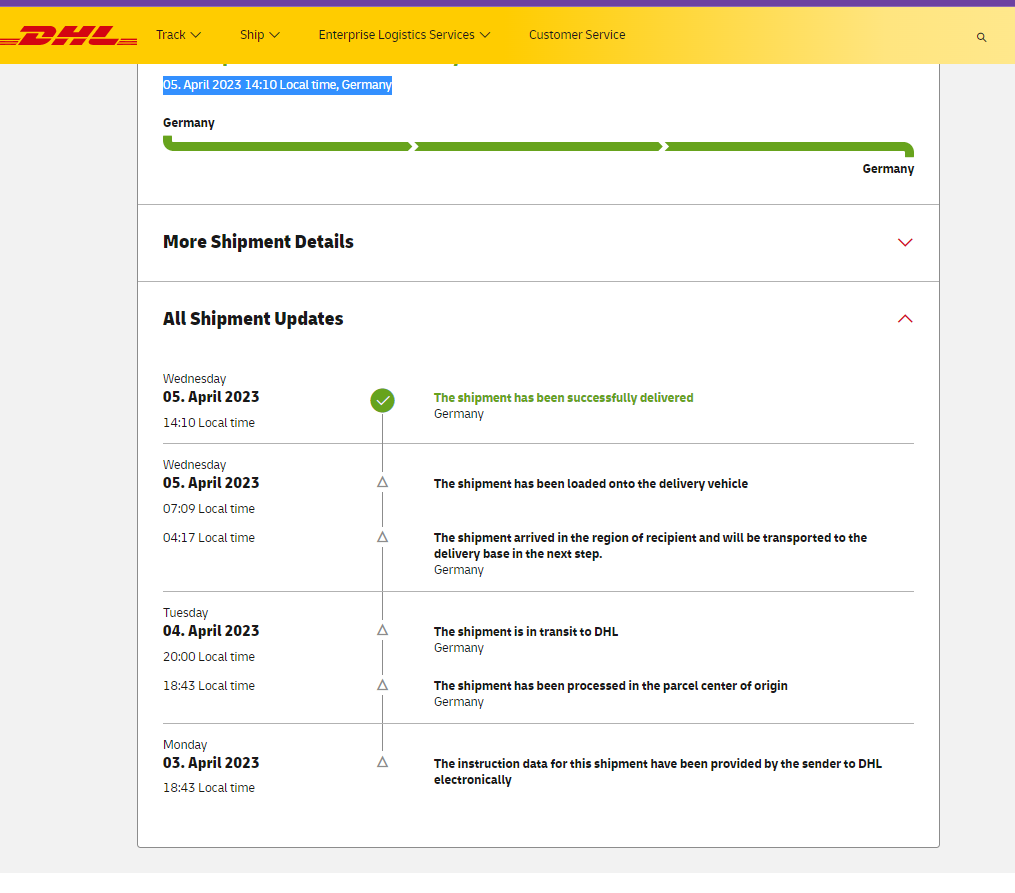Click the green shipment progress bar
This screenshot has width=1015, height=893.
(x=538, y=147)
